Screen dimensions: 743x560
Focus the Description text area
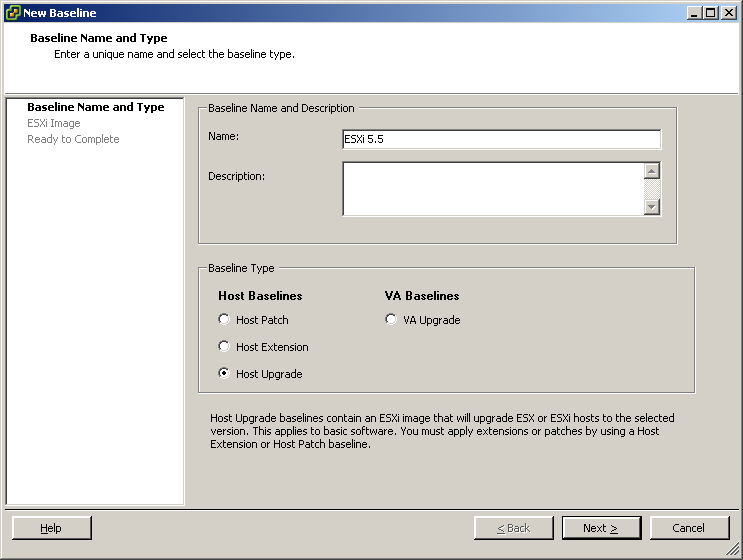(x=492, y=189)
